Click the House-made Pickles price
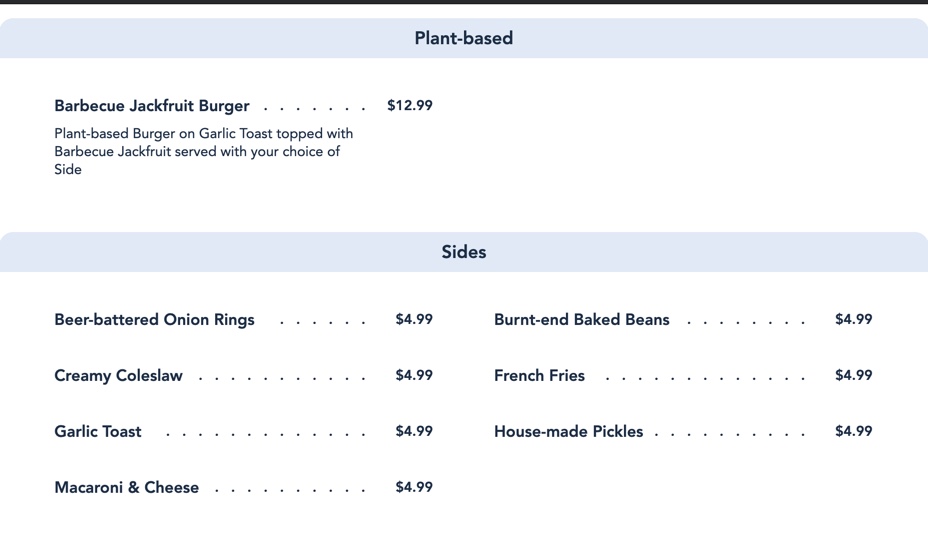Screen dimensions: 928x550 click(x=854, y=432)
